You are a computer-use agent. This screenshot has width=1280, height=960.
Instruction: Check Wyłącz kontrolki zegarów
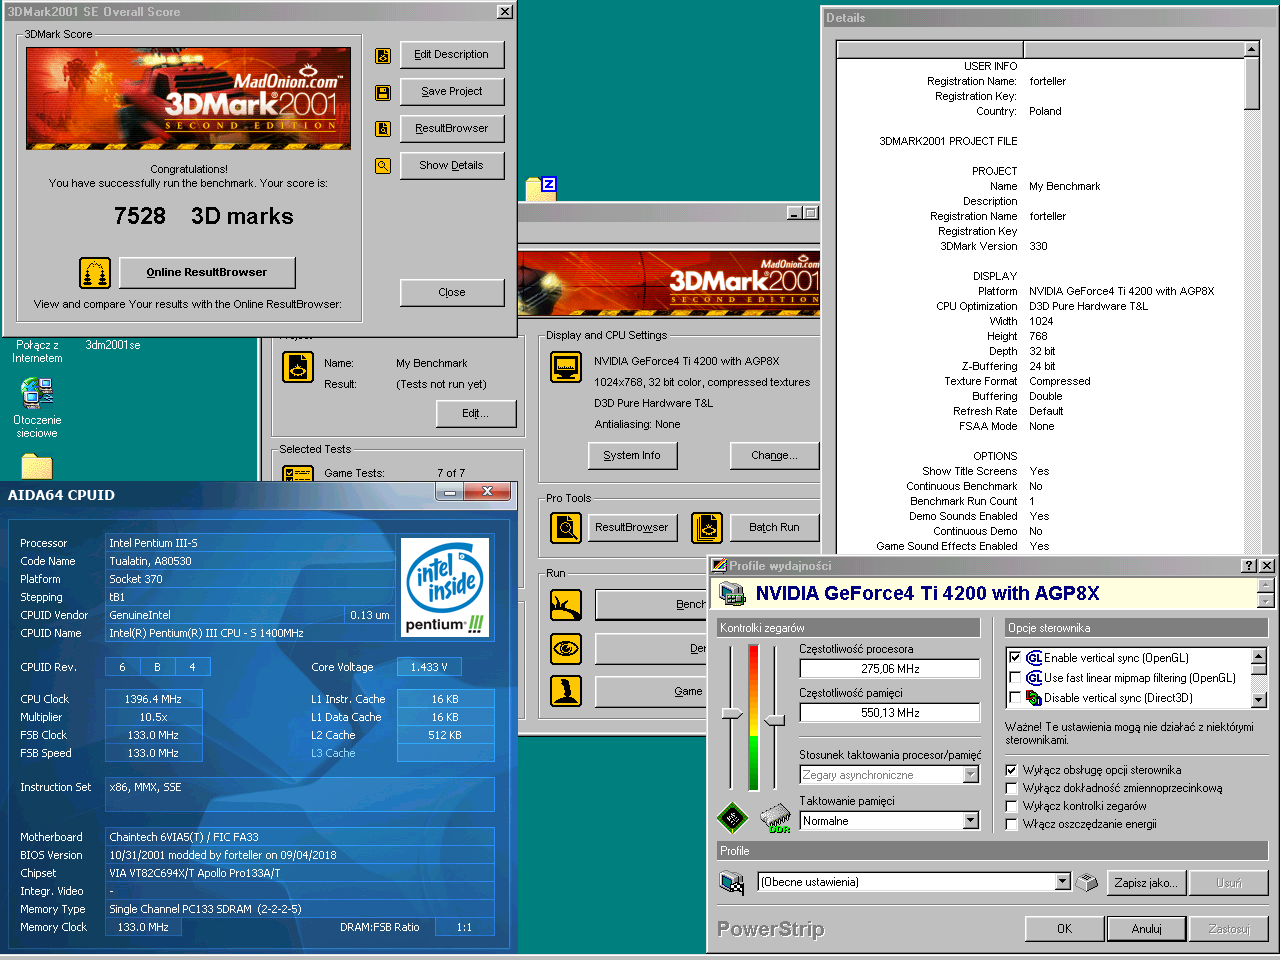point(1011,806)
